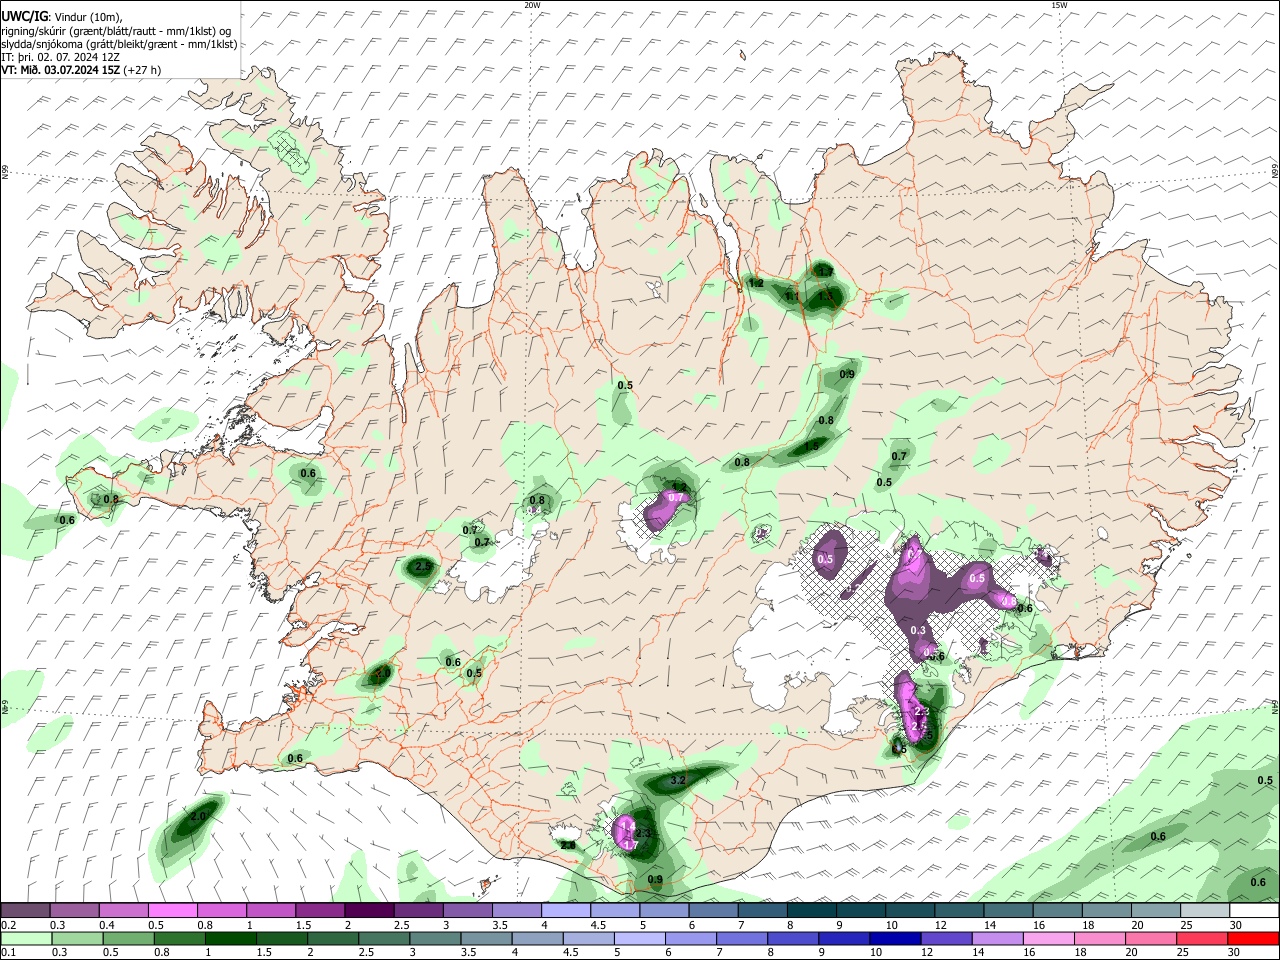
Task: Click the white 0.3 value on Vatnajökull glacier
Action: (919, 629)
